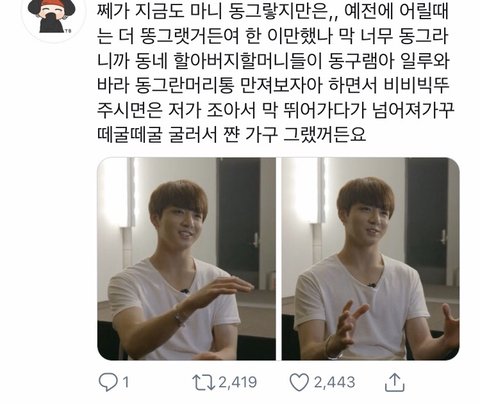The image size is (480, 404).
Task: Open the cartoon profile avatar
Action: [x=50, y=16]
